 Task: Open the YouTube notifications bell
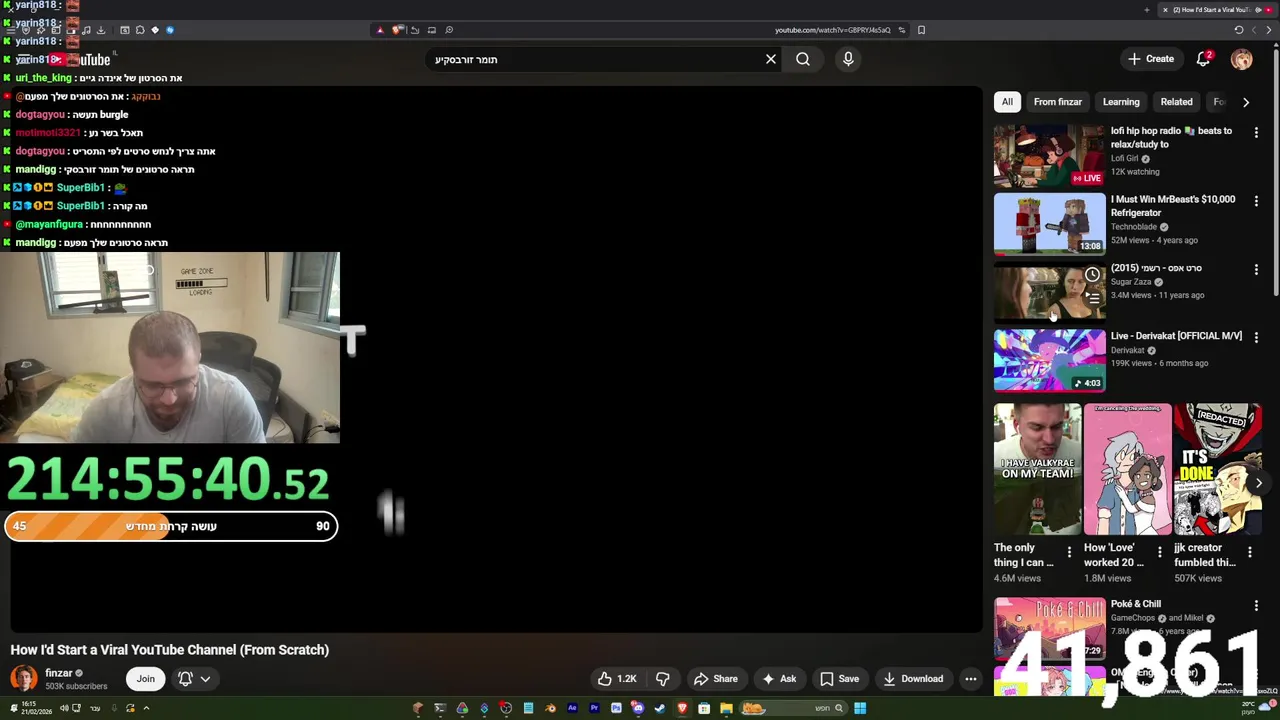click(1204, 59)
